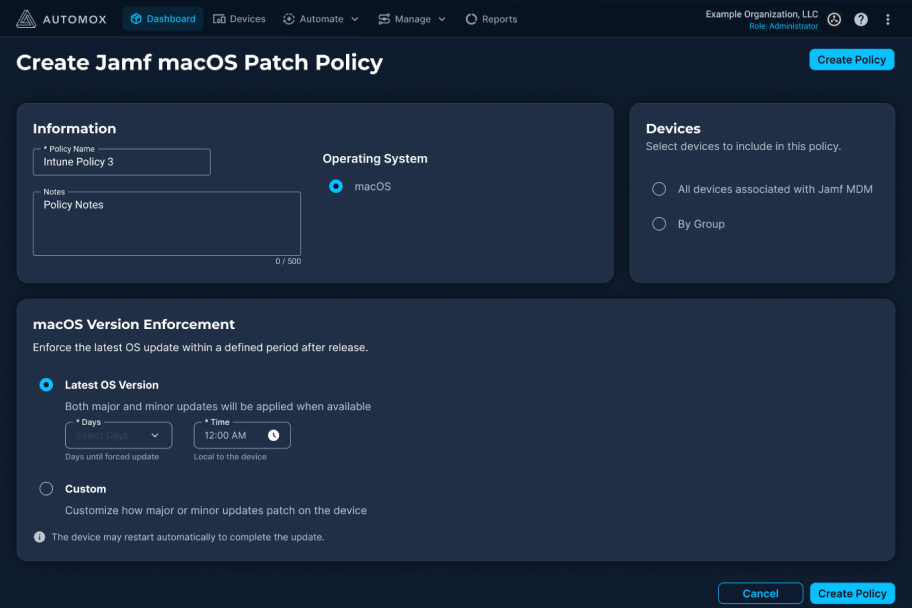Click the 'Local to the device' hint
The image size is (912, 608).
tap(230, 457)
